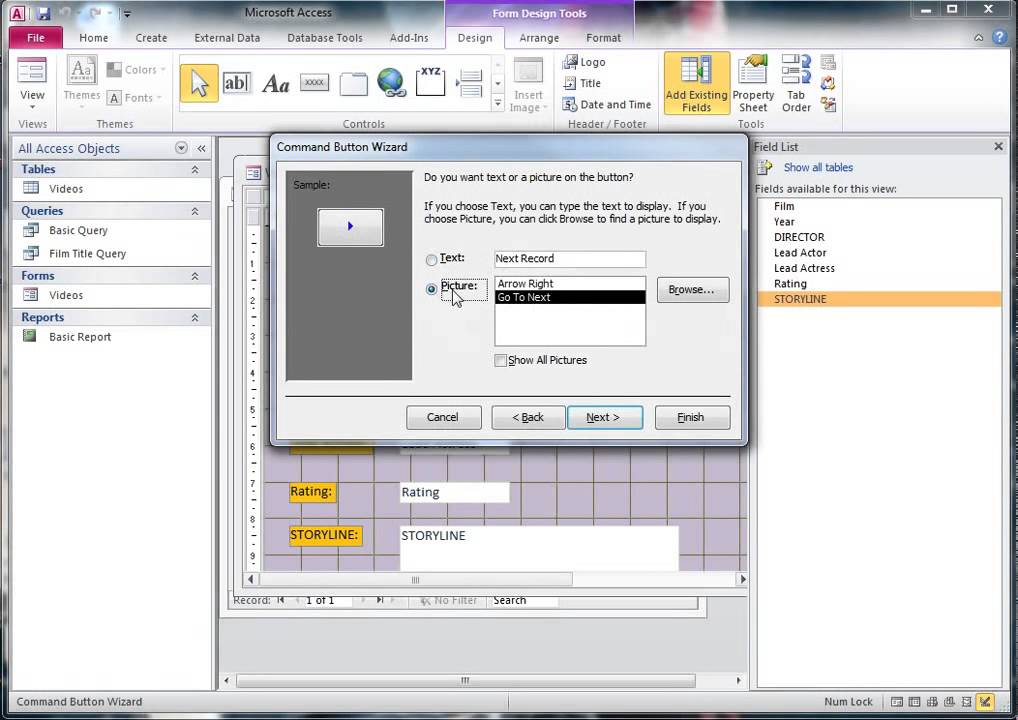This screenshot has height=720, width=1018.
Task: Insert Date and Time in header
Action: (607, 105)
